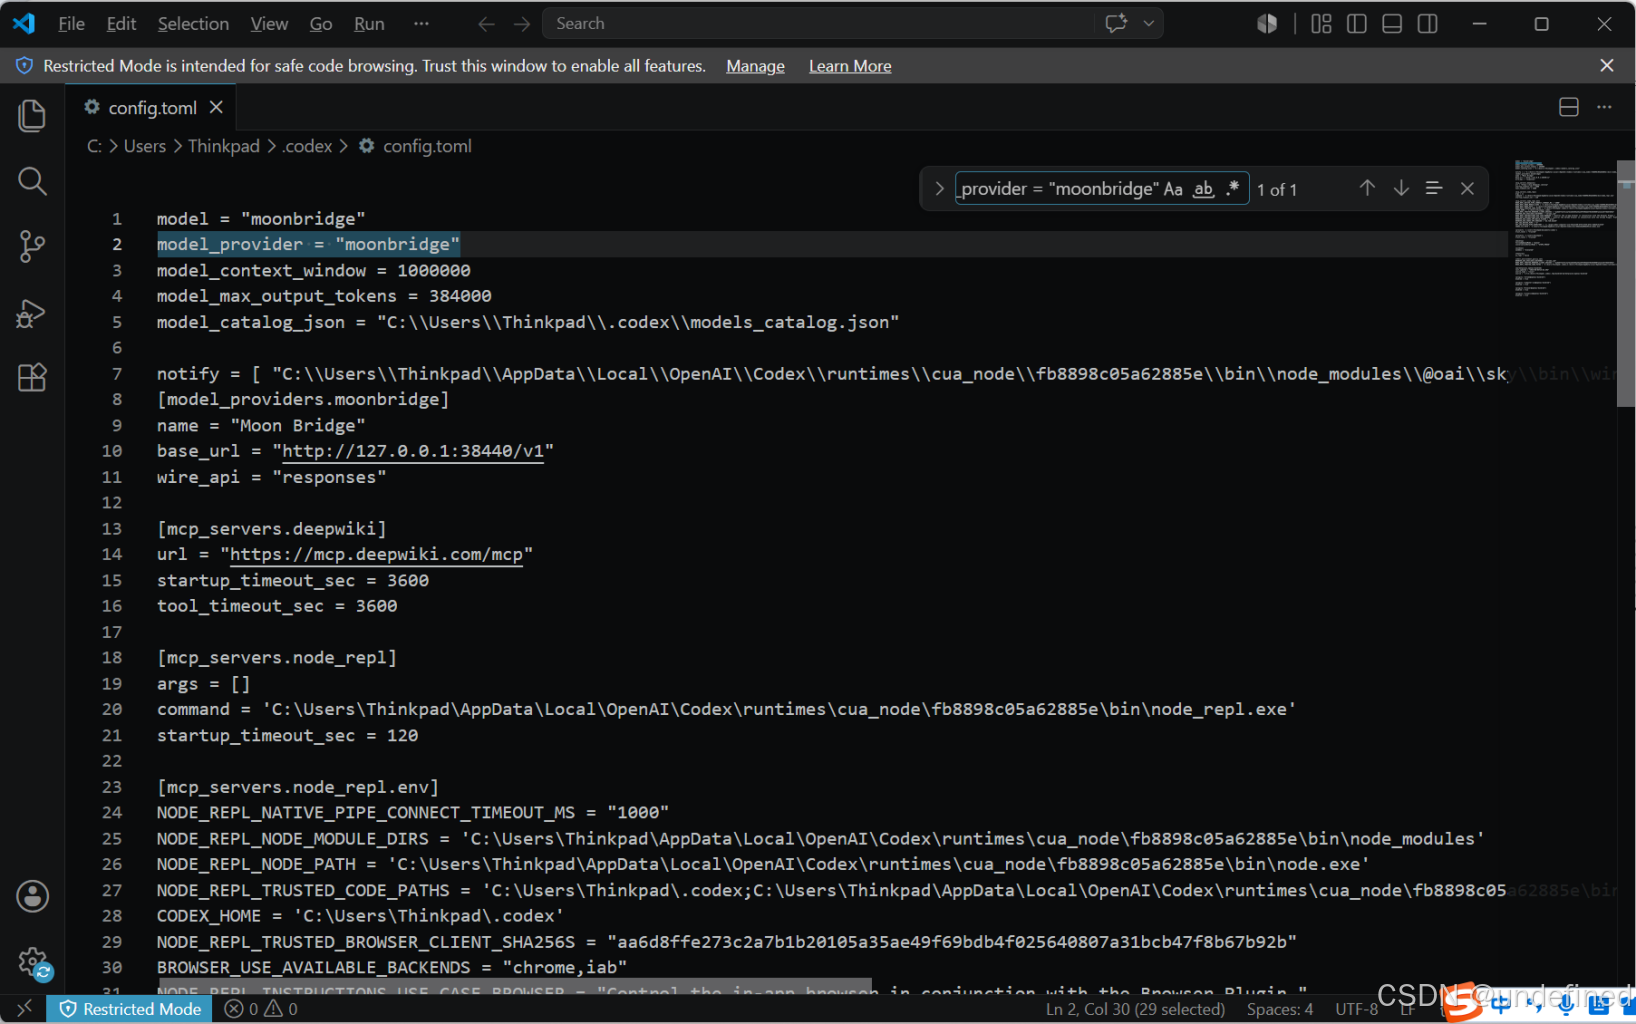Open the Accounts menu icon
Image resolution: width=1636 pixels, height=1024 pixels.
tap(32, 897)
